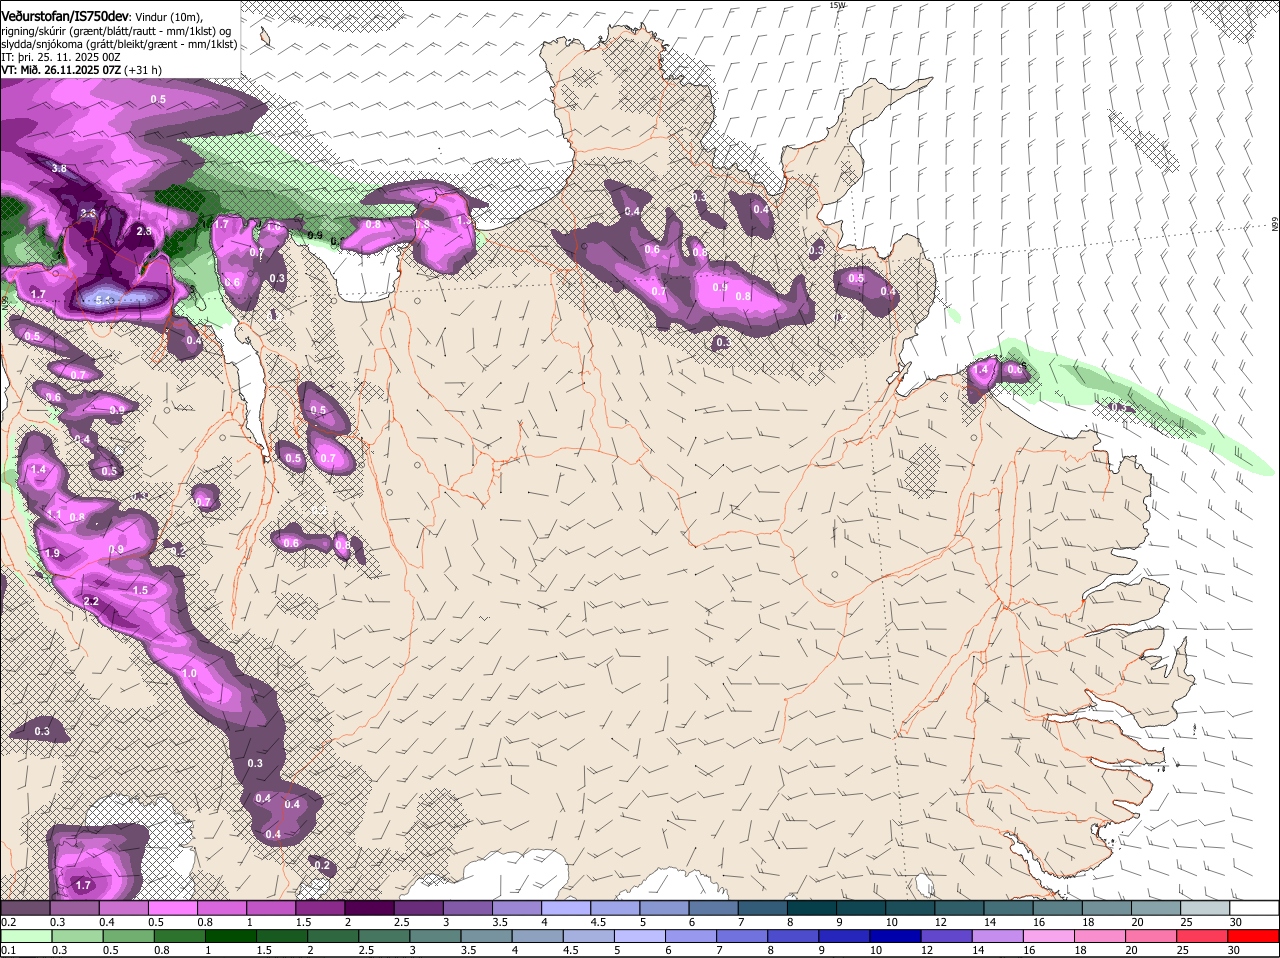The image size is (1280, 958).
Task: Select the 2.2 precipitation value on the map
Action: click(91, 602)
